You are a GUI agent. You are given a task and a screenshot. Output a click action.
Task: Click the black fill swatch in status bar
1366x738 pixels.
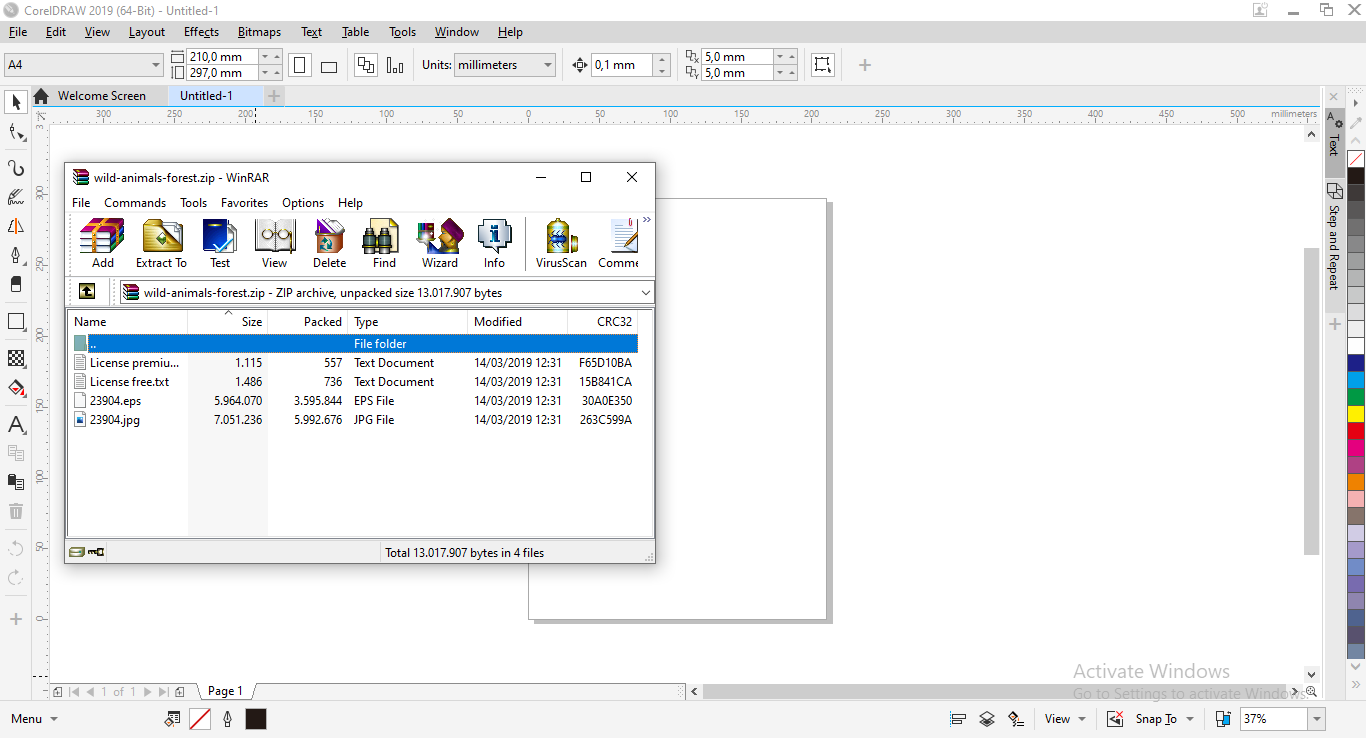(256, 719)
